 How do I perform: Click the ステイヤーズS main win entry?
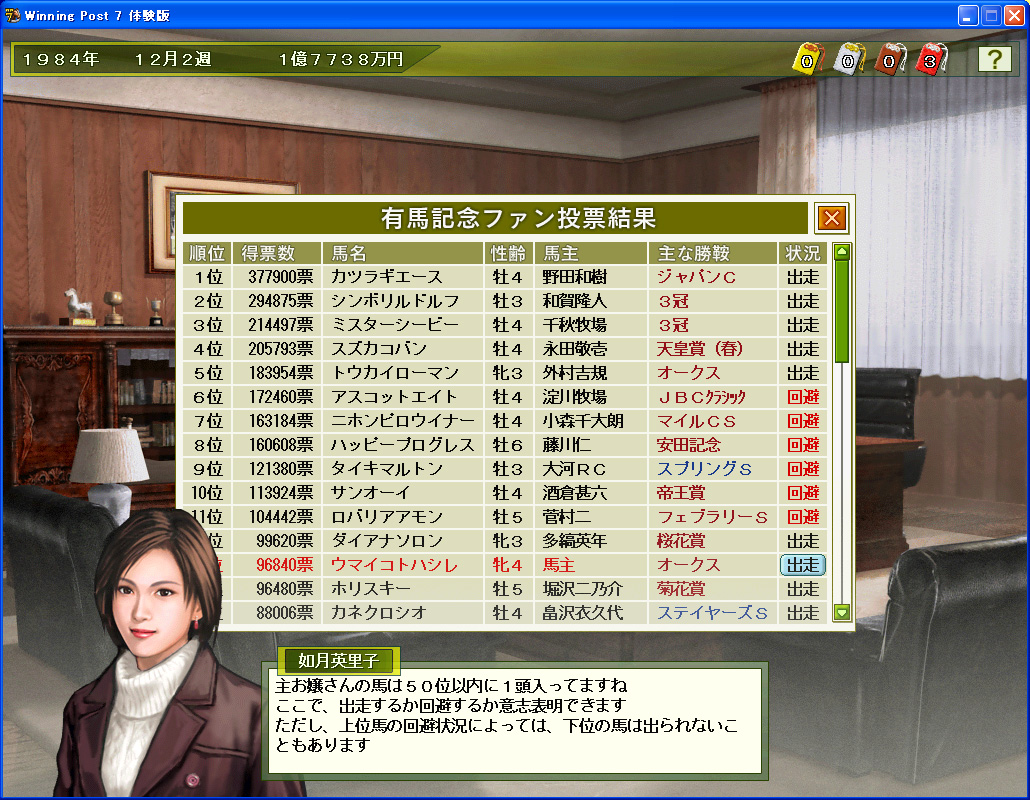[712, 613]
